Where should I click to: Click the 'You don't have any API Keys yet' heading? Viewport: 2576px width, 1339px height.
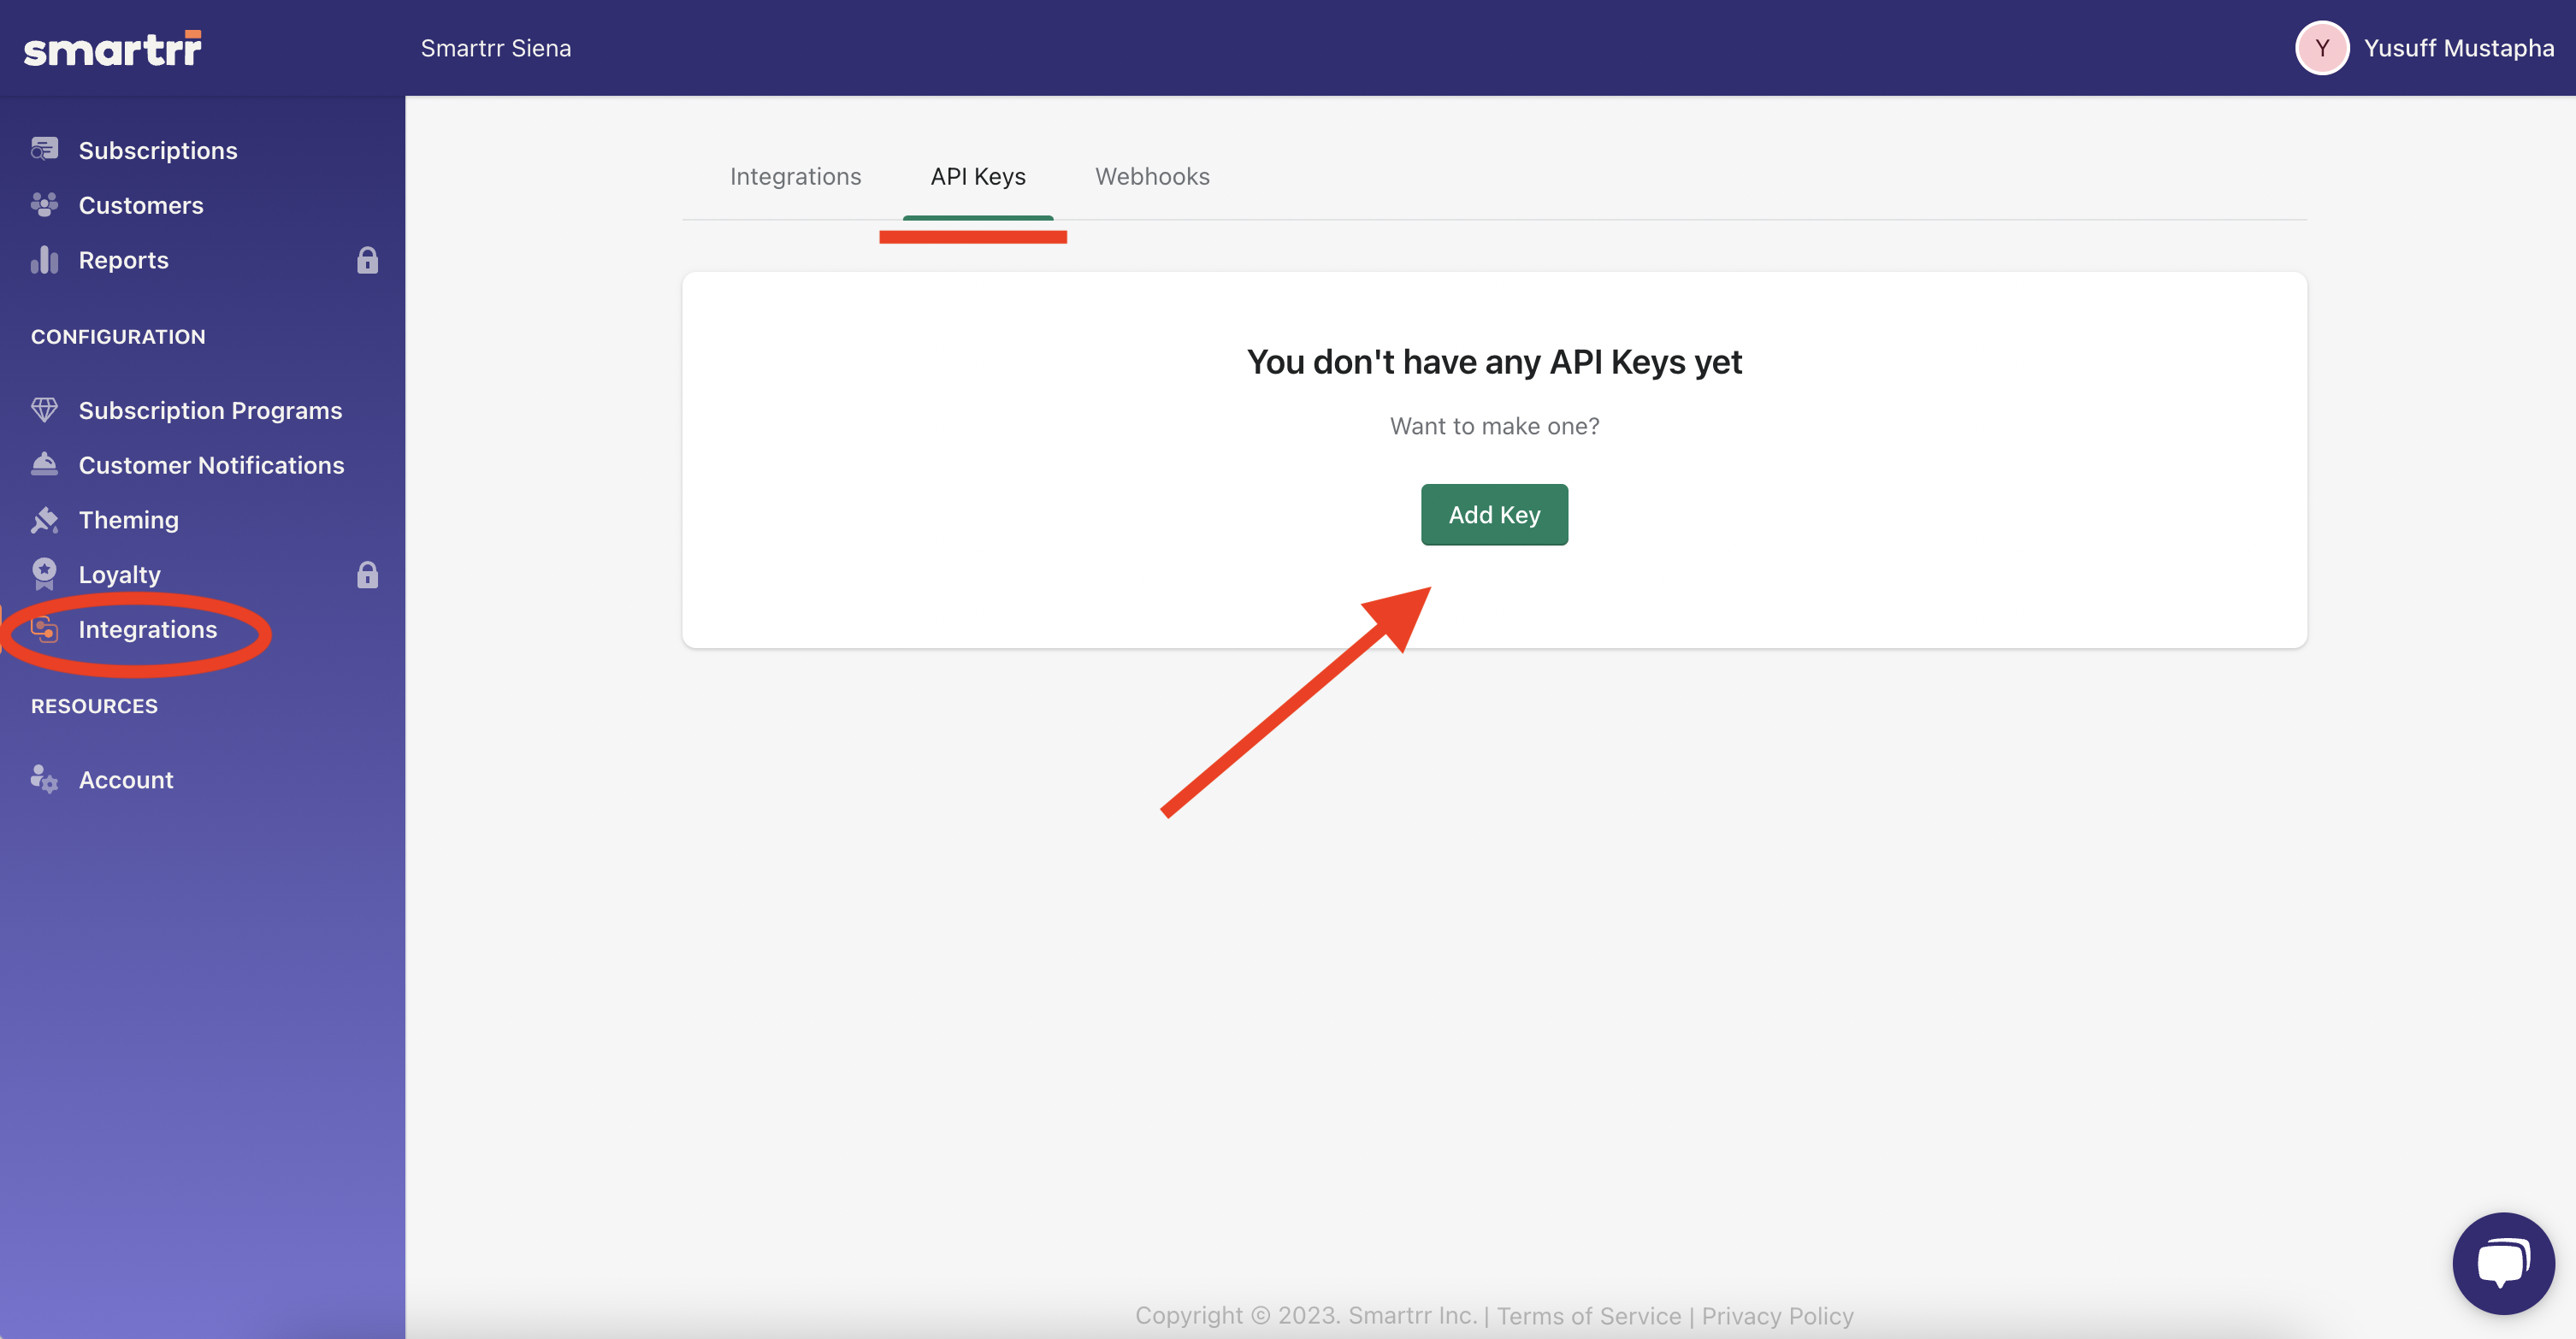pyautogui.click(x=1494, y=362)
